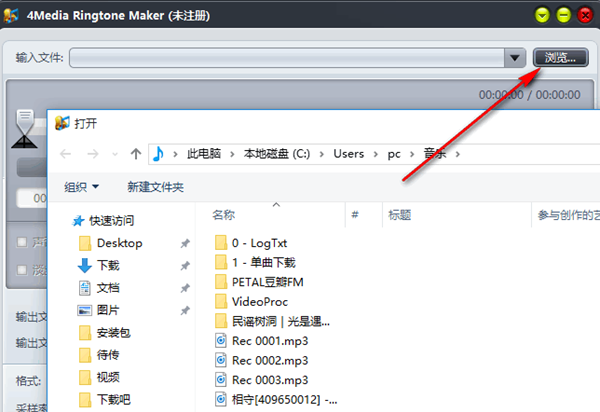This screenshot has height=412, width=600.
Task: Click the up-one-level arrow
Action: point(135,154)
